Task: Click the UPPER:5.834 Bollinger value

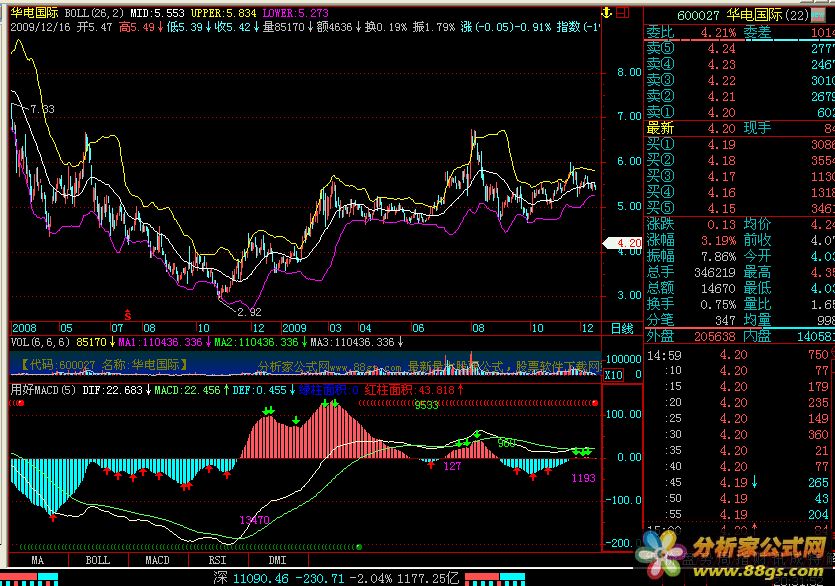Action: coord(223,13)
